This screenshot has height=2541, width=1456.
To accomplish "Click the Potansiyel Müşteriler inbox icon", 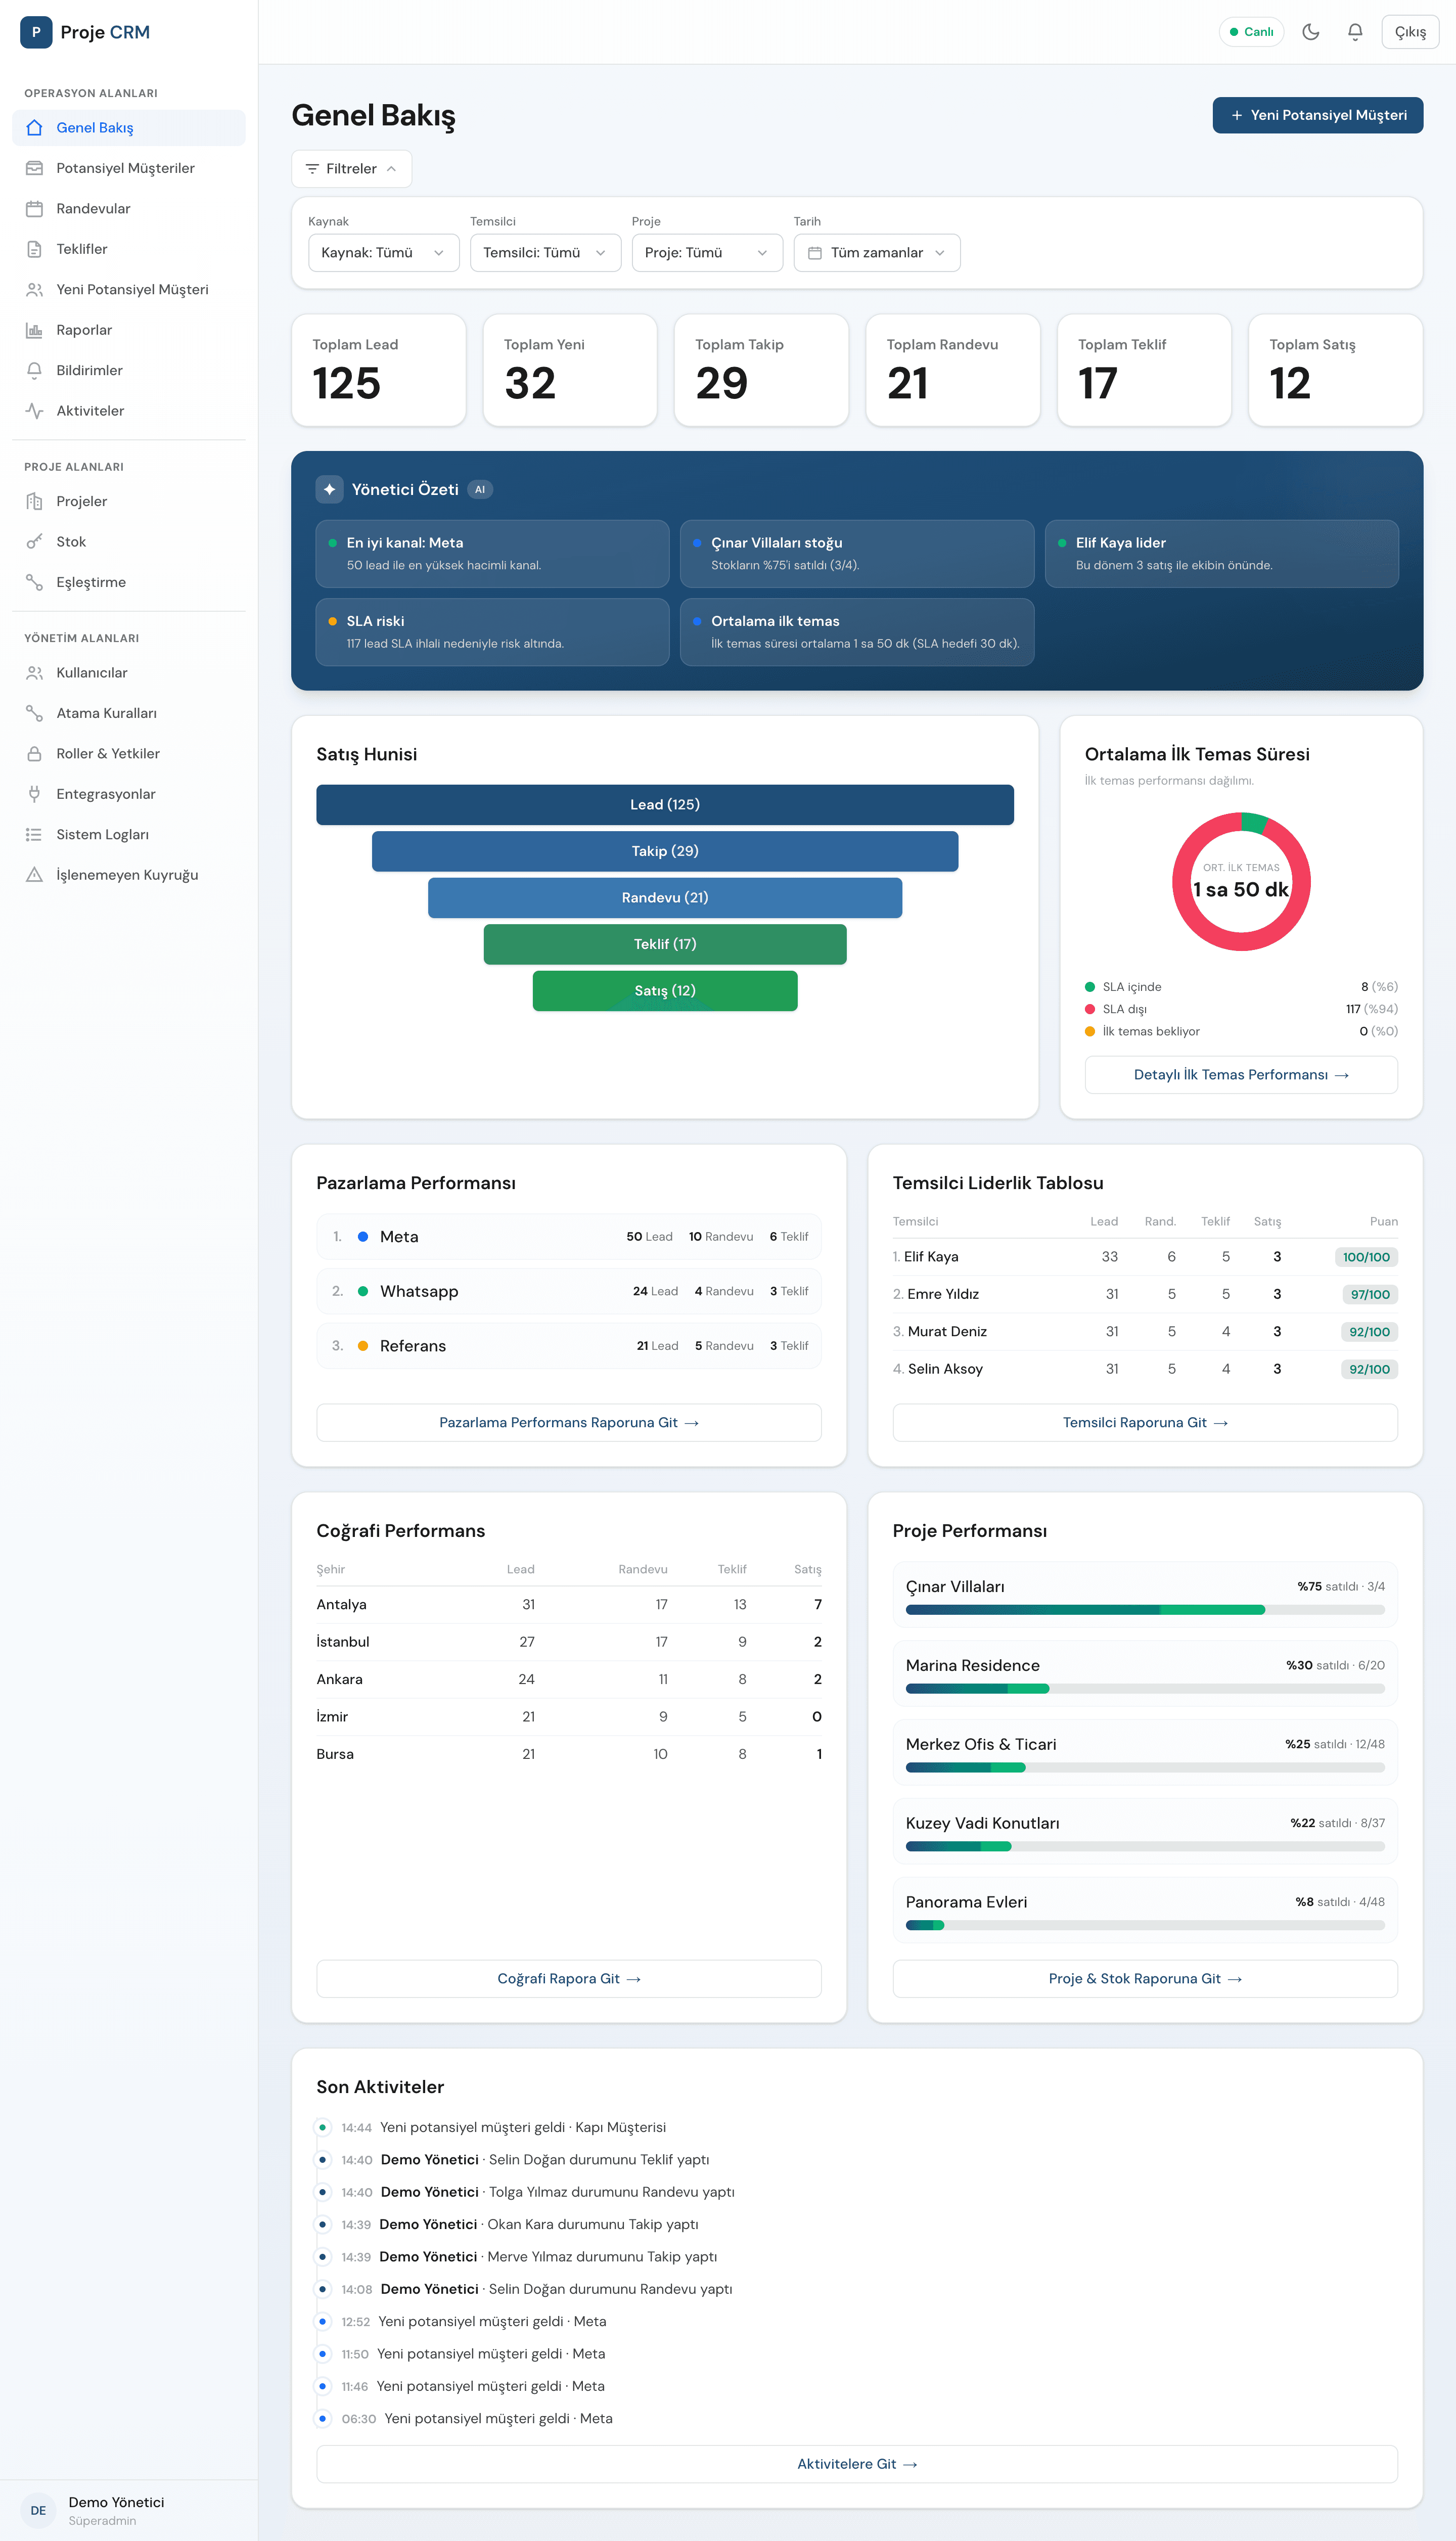I will (x=34, y=168).
